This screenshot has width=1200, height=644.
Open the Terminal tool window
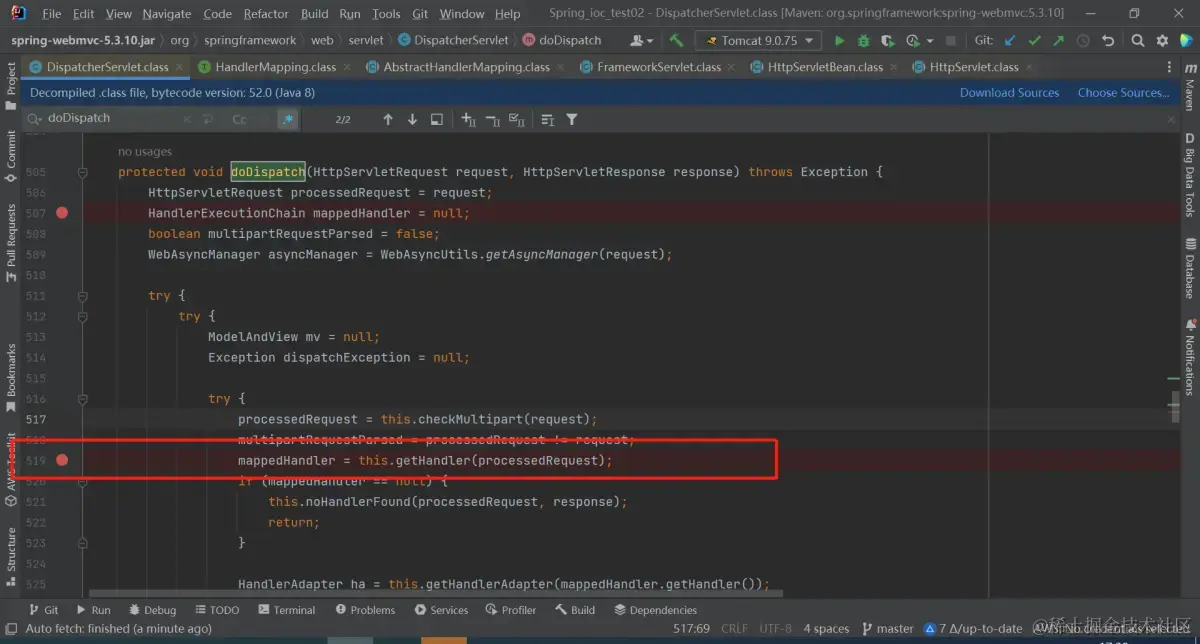point(286,610)
